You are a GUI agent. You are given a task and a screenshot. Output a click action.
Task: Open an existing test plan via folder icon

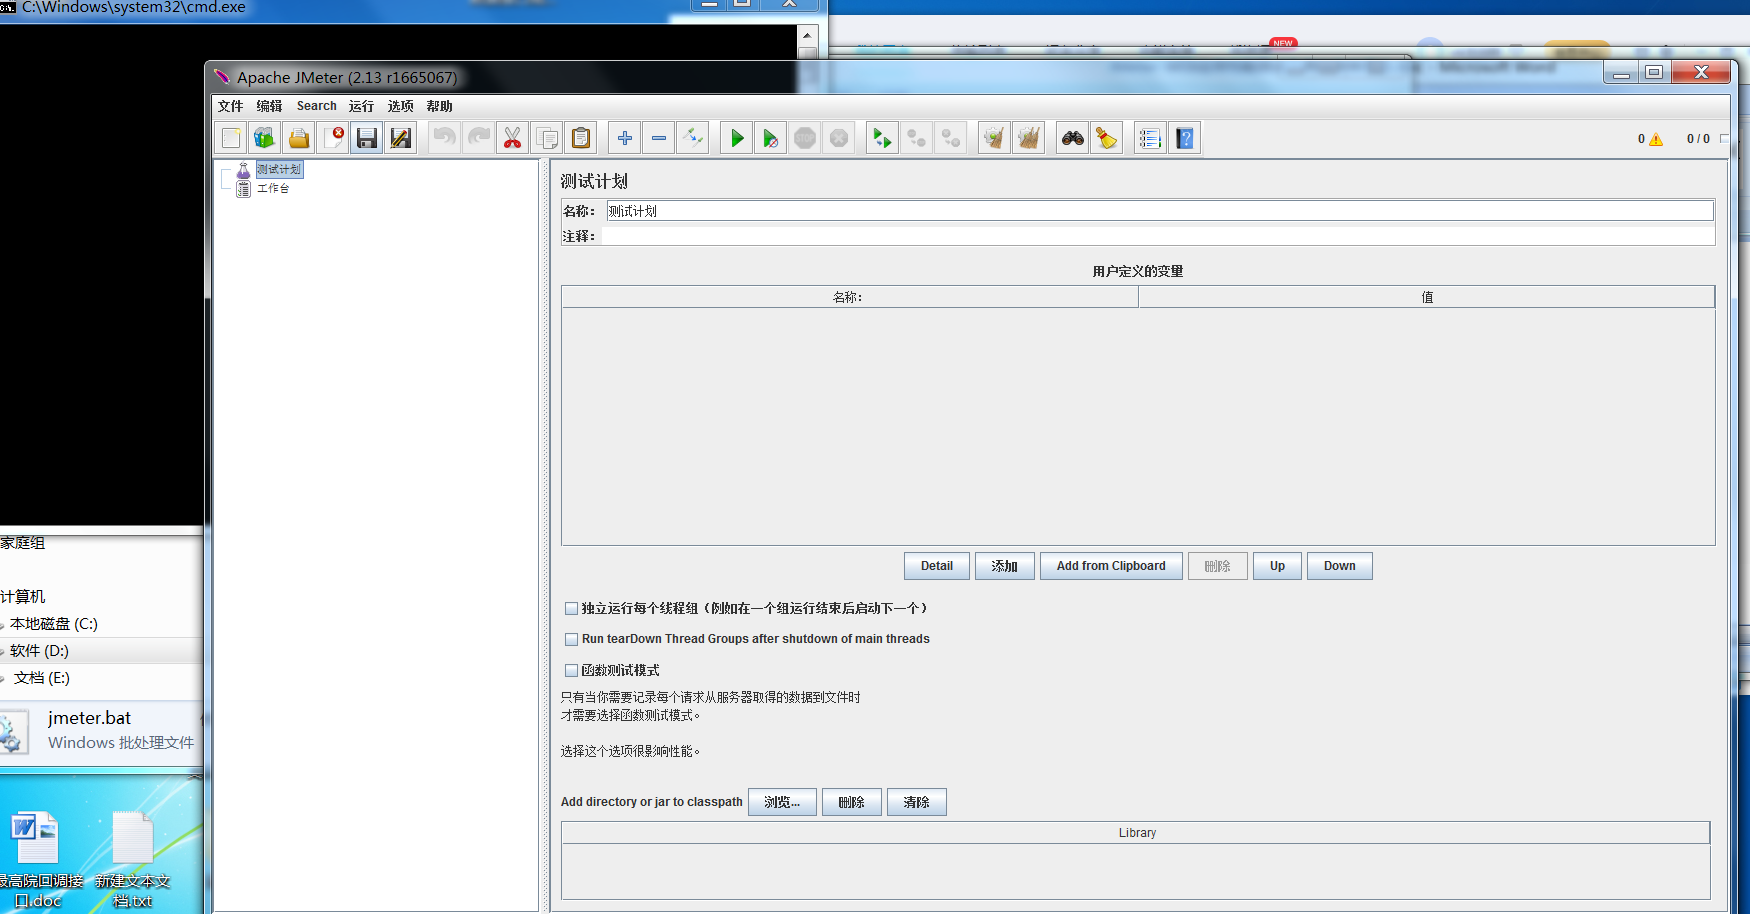[298, 137]
